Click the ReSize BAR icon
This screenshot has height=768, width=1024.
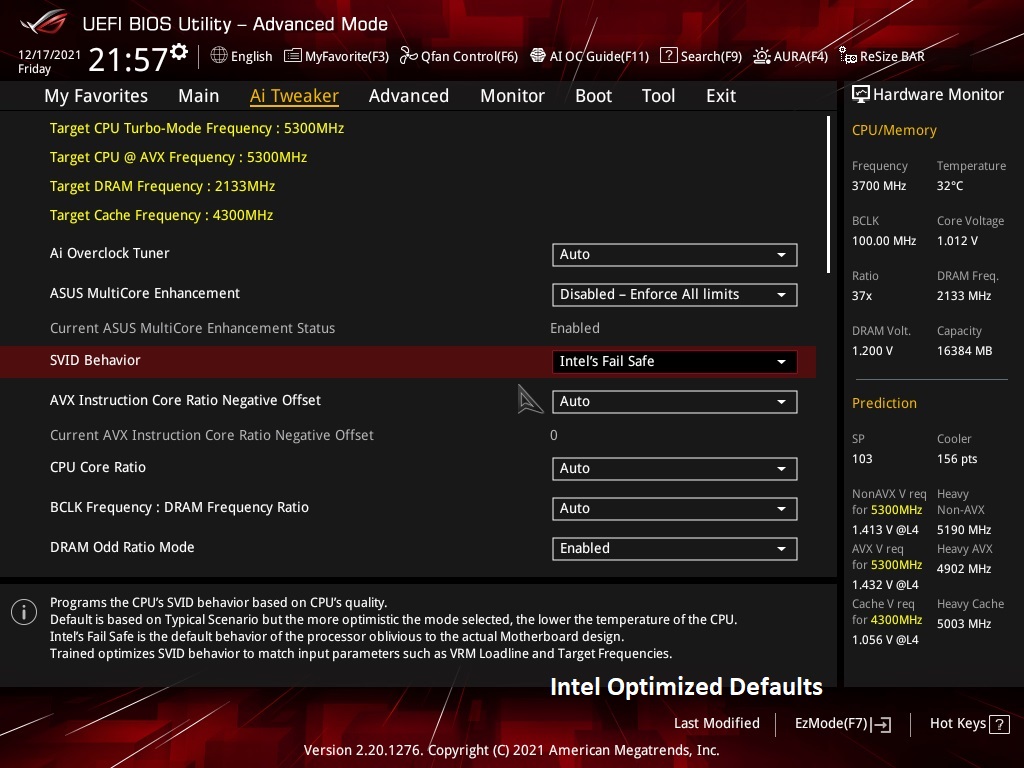(848, 56)
